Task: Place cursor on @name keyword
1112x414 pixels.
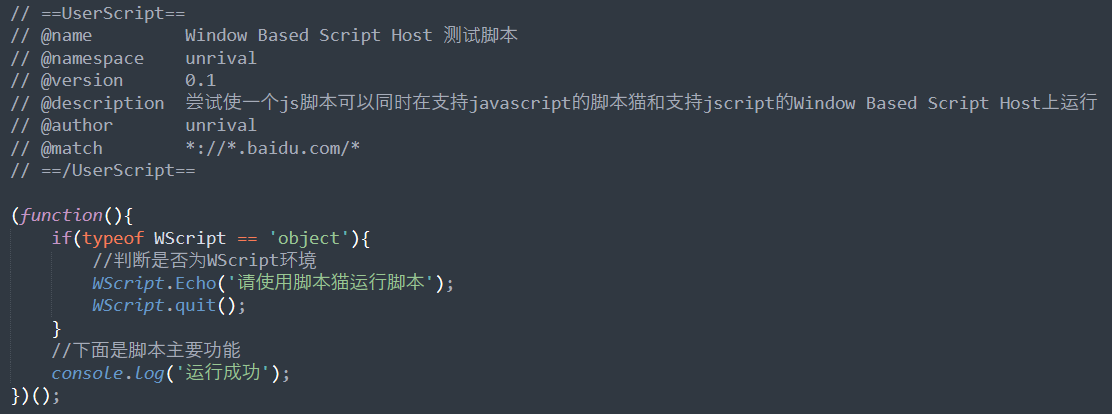Action: tap(67, 35)
